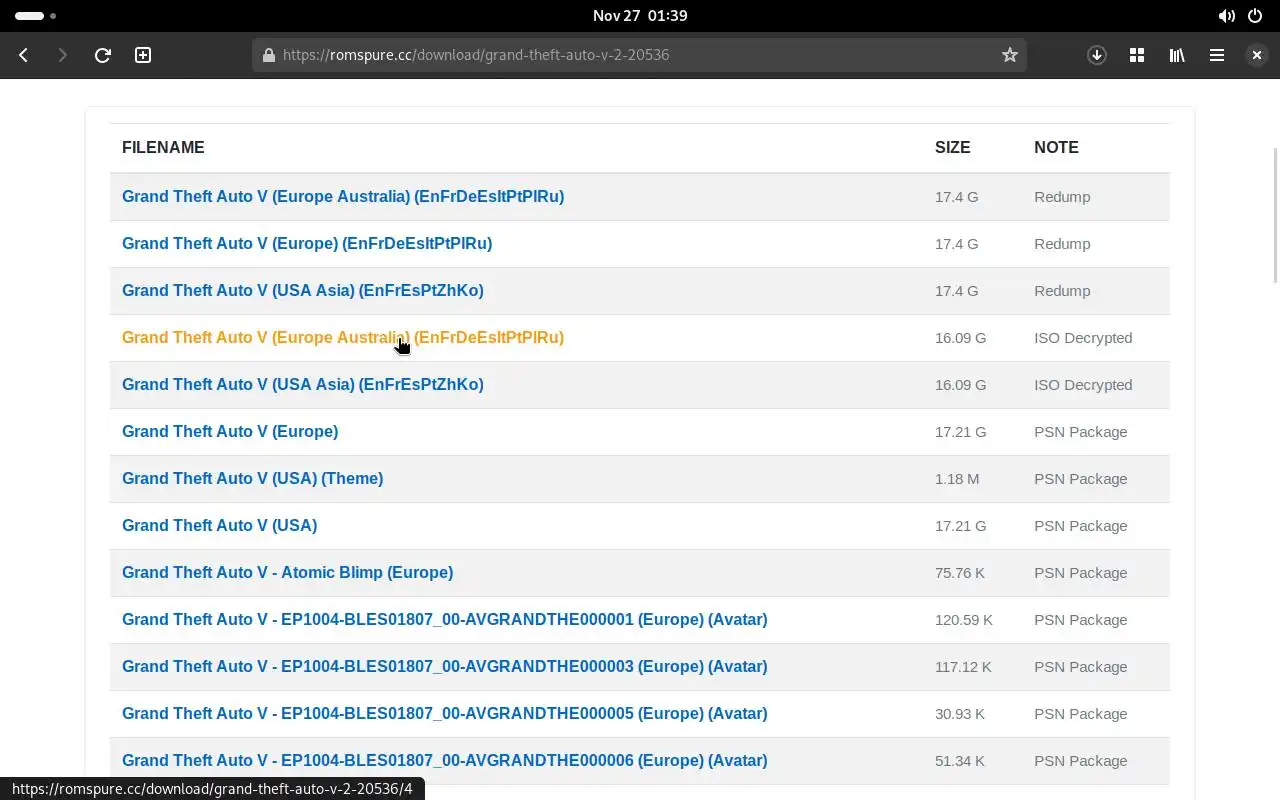Click the FILENAME column header

(163, 148)
